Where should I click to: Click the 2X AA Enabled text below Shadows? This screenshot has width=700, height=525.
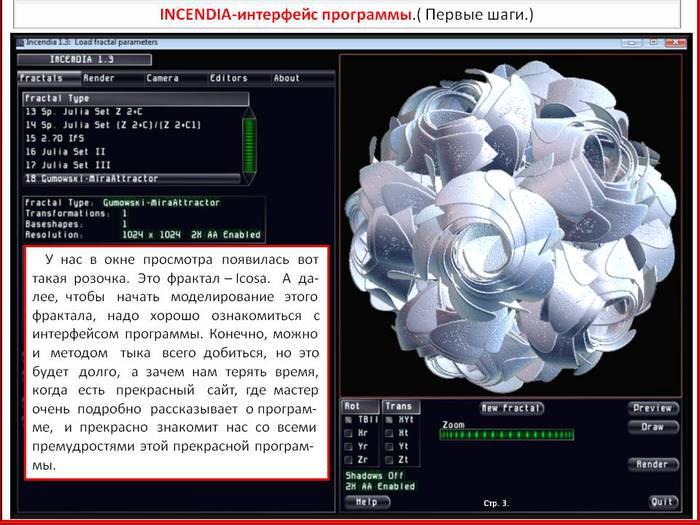pyautogui.click(x=380, y=487)
